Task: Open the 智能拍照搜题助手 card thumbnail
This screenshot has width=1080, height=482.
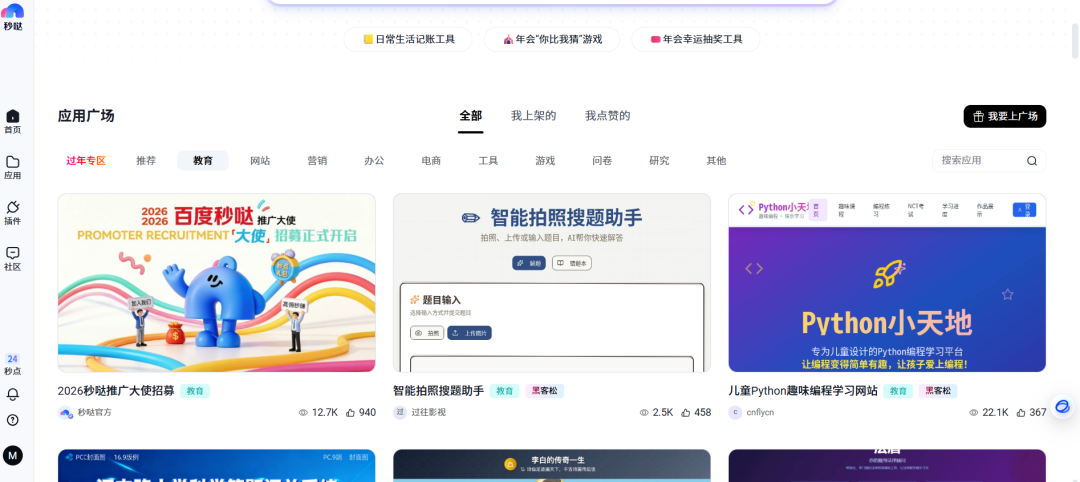Action: click(552, 282)
